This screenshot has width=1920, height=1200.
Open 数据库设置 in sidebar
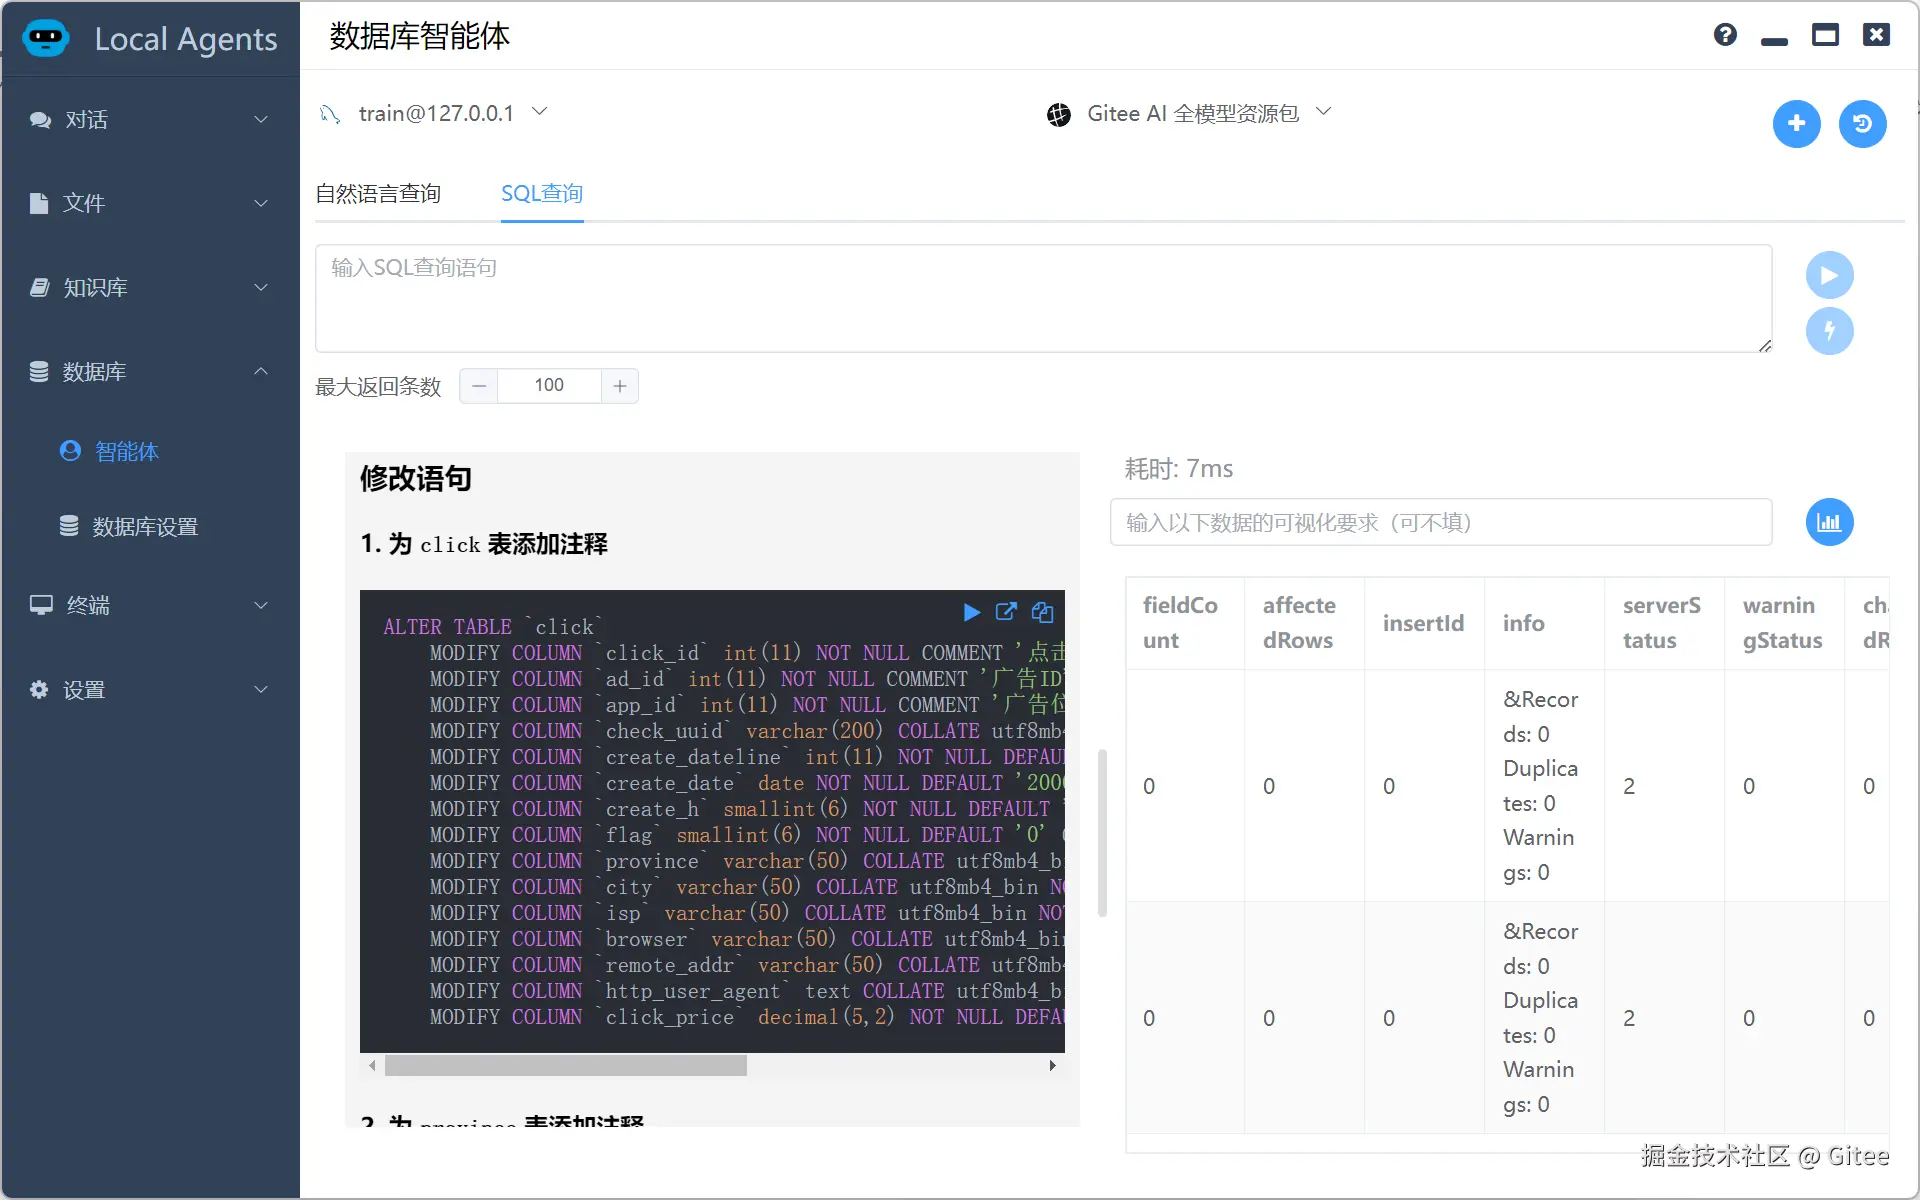[145, 527]
